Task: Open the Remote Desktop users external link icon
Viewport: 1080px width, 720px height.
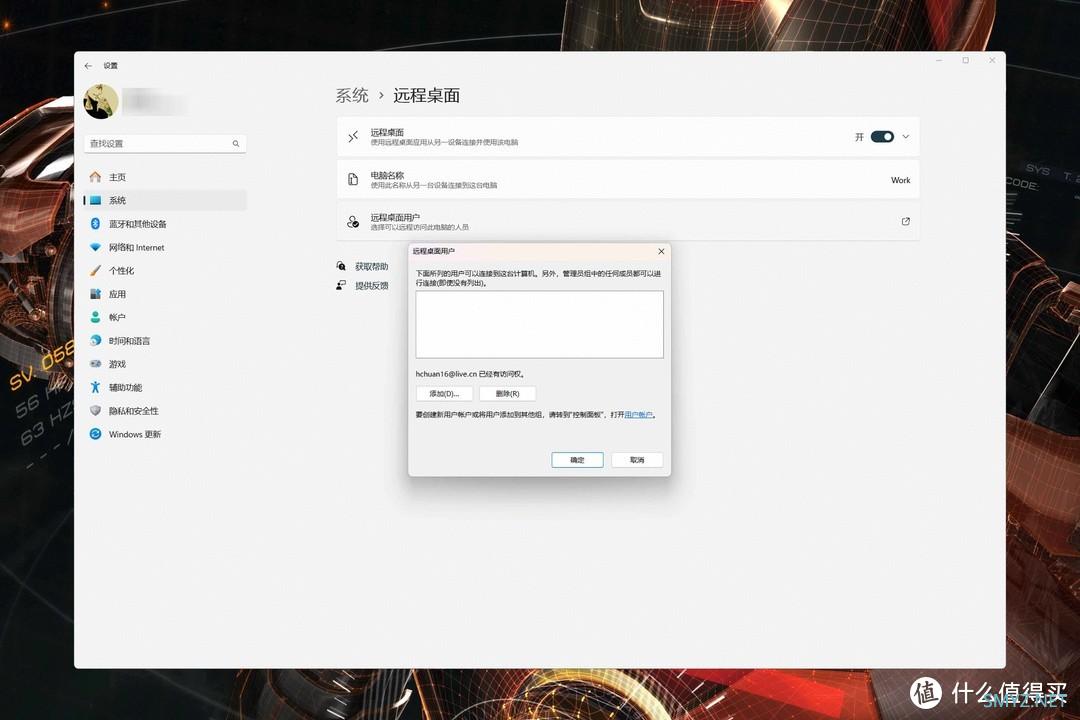Action: click(906, 221)
